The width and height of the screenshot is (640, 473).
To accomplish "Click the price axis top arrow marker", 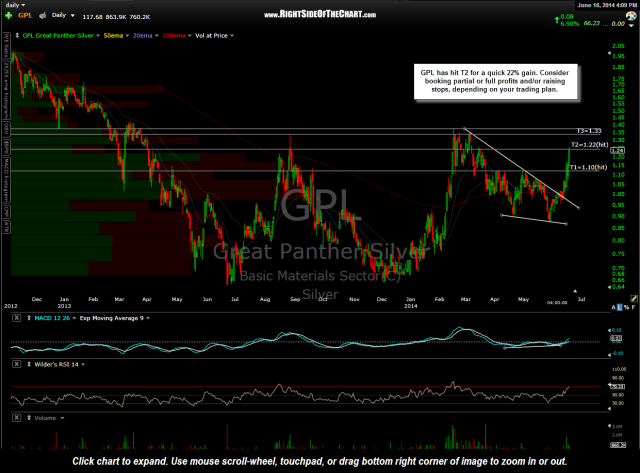I will (609, 53).
